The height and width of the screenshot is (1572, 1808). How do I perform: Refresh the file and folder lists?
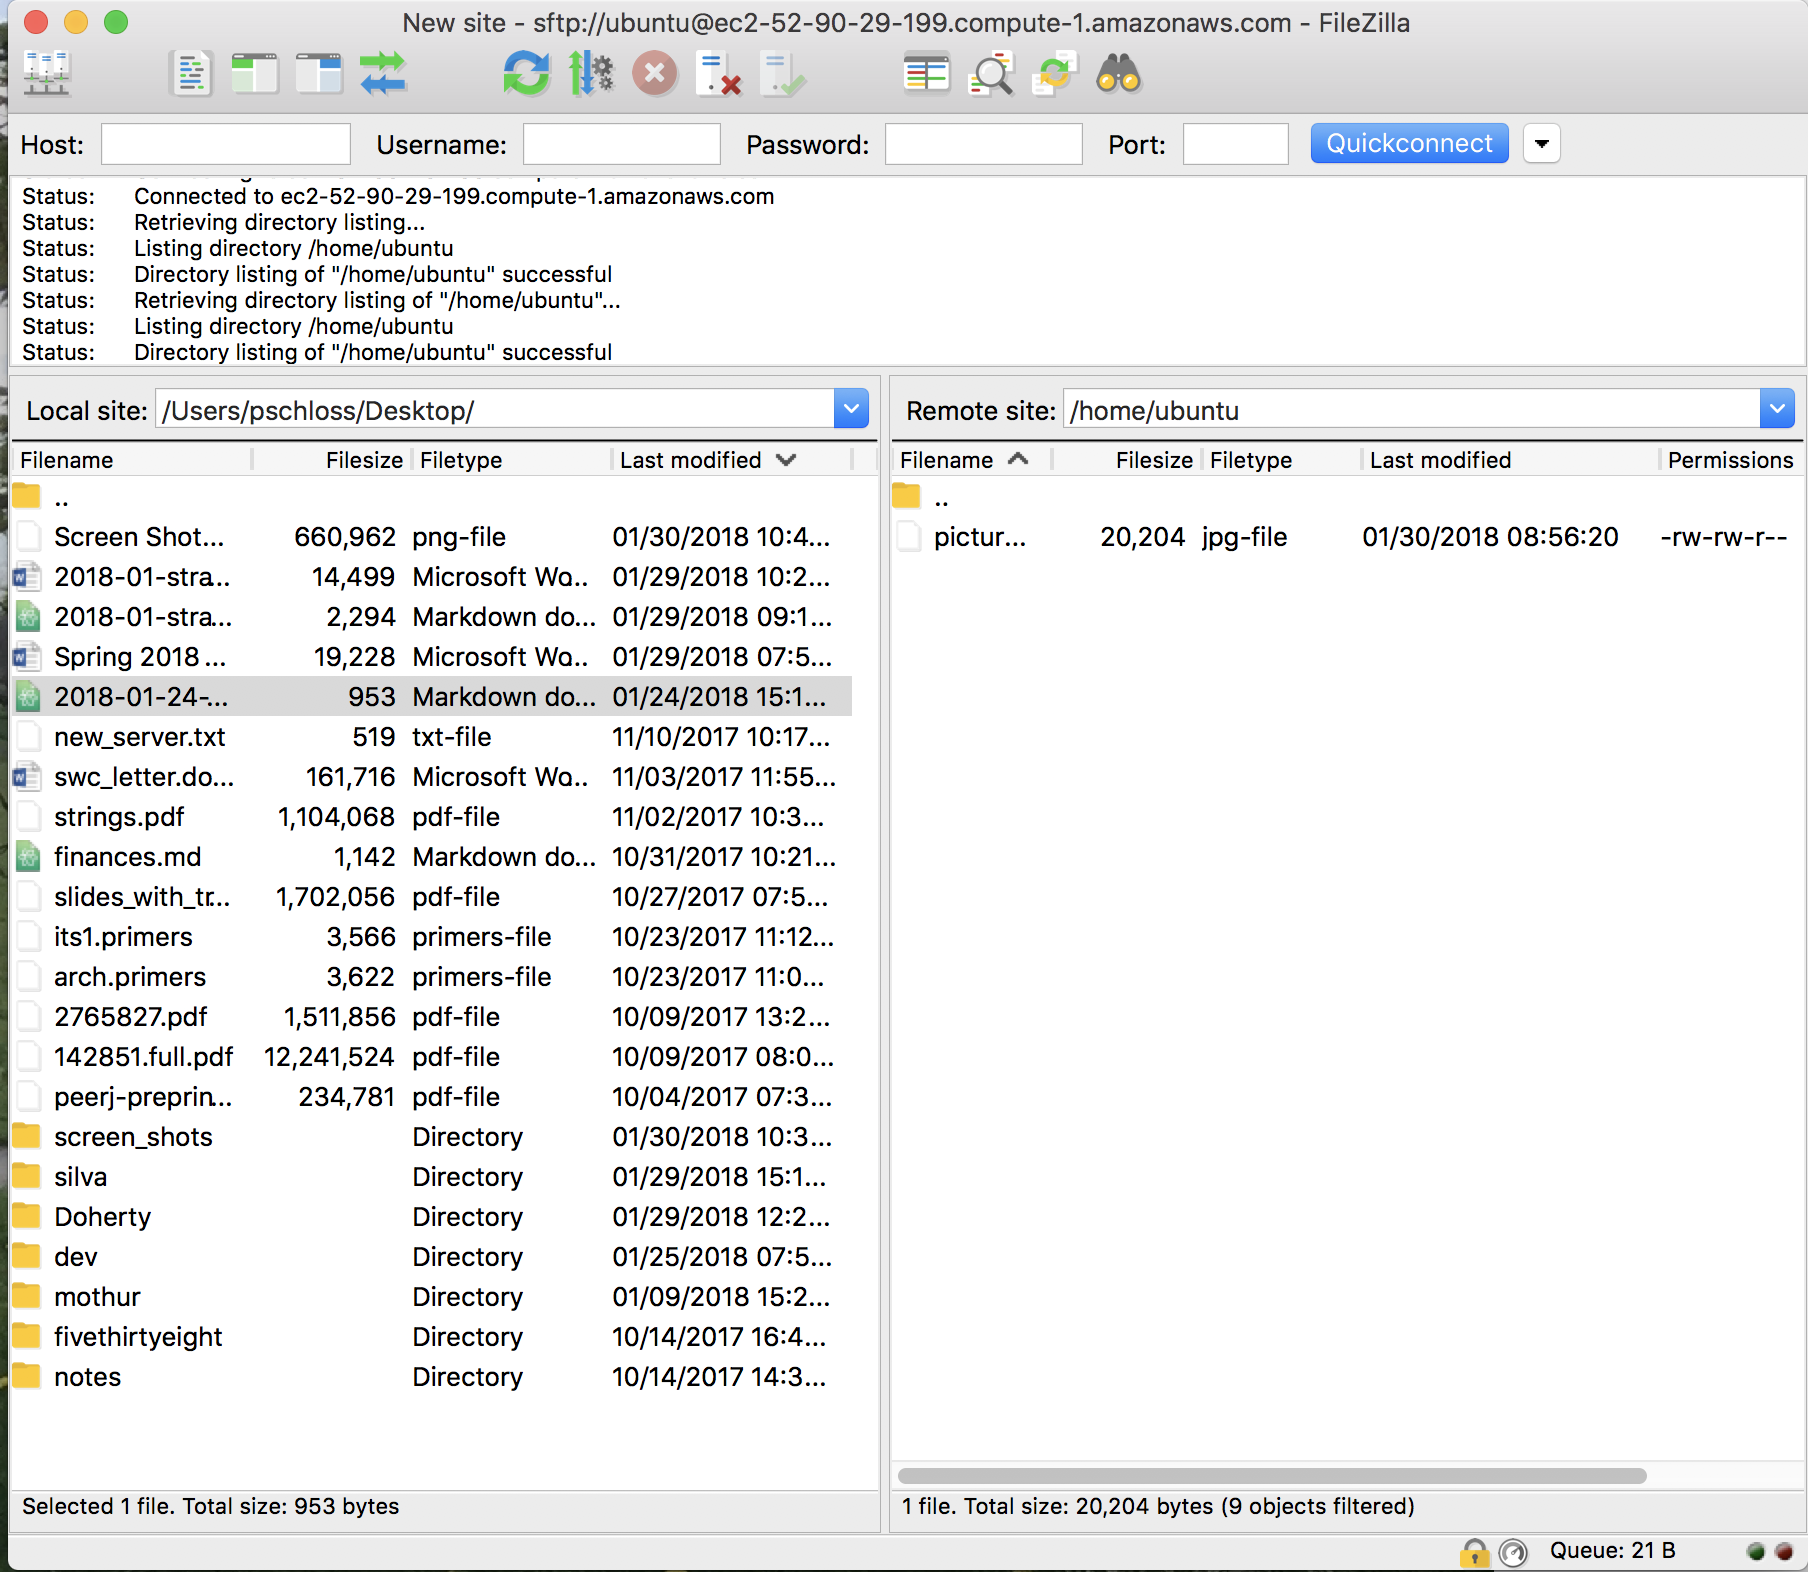point(526,74)
